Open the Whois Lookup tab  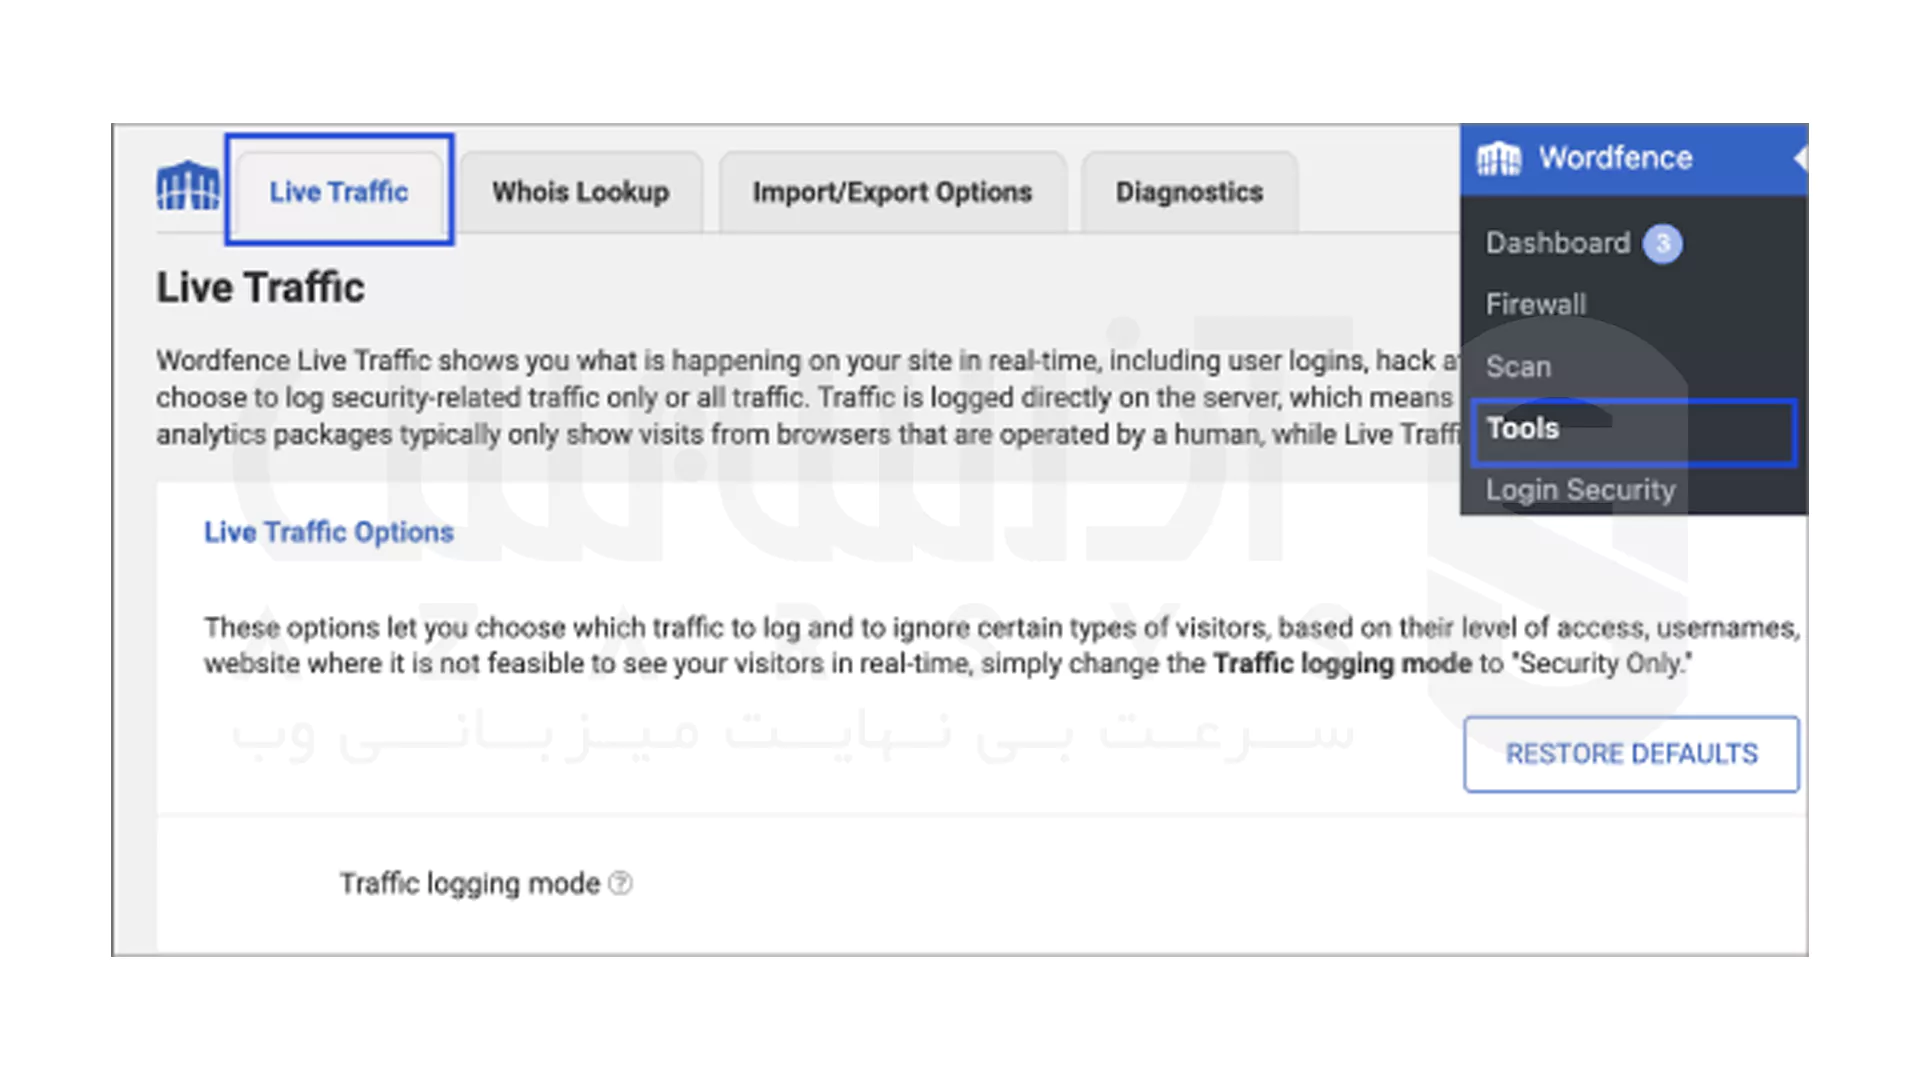pyautogui.click(x=580, y=191)
